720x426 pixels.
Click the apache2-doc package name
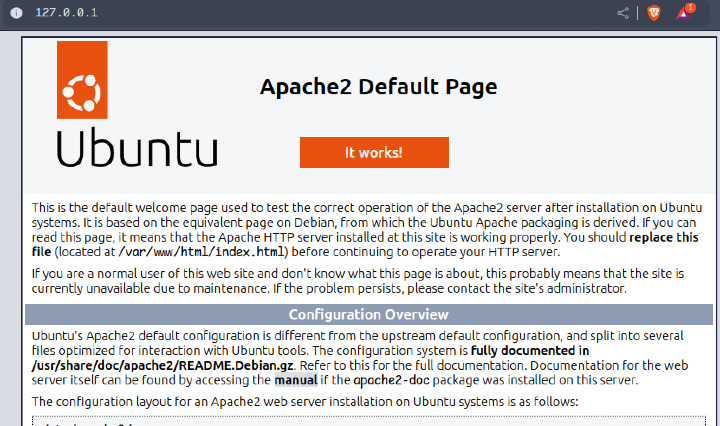click(391, 380)
